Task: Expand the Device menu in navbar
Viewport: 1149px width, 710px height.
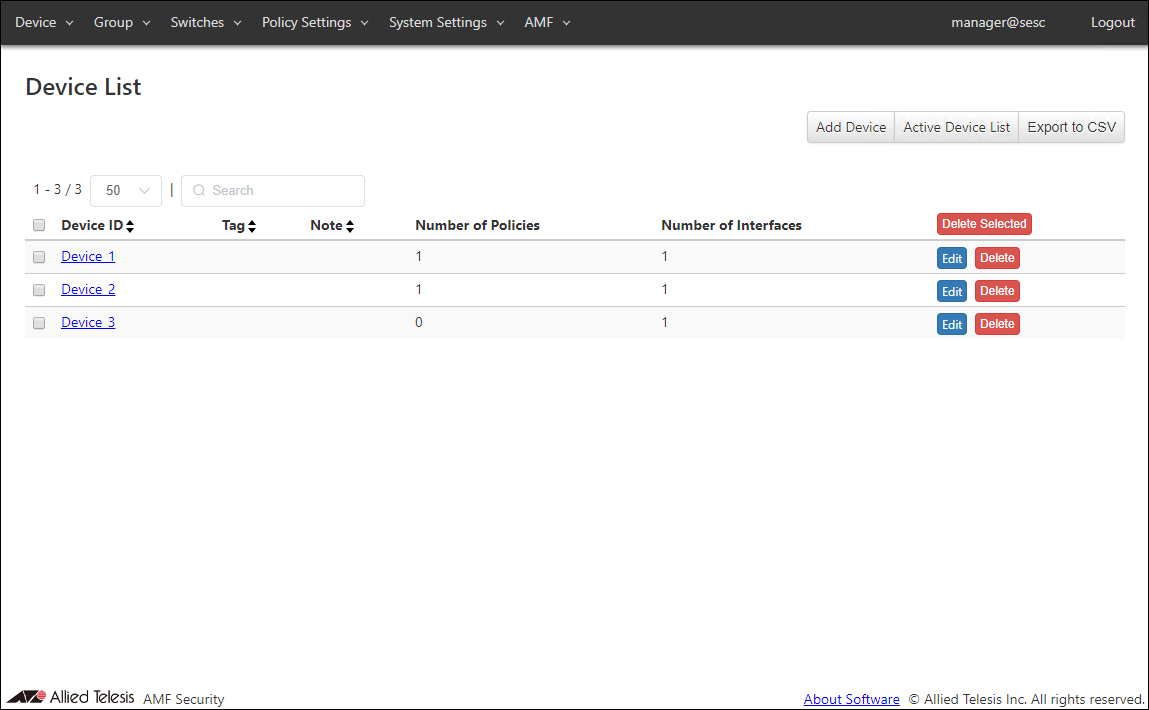Action: point(44,22)
